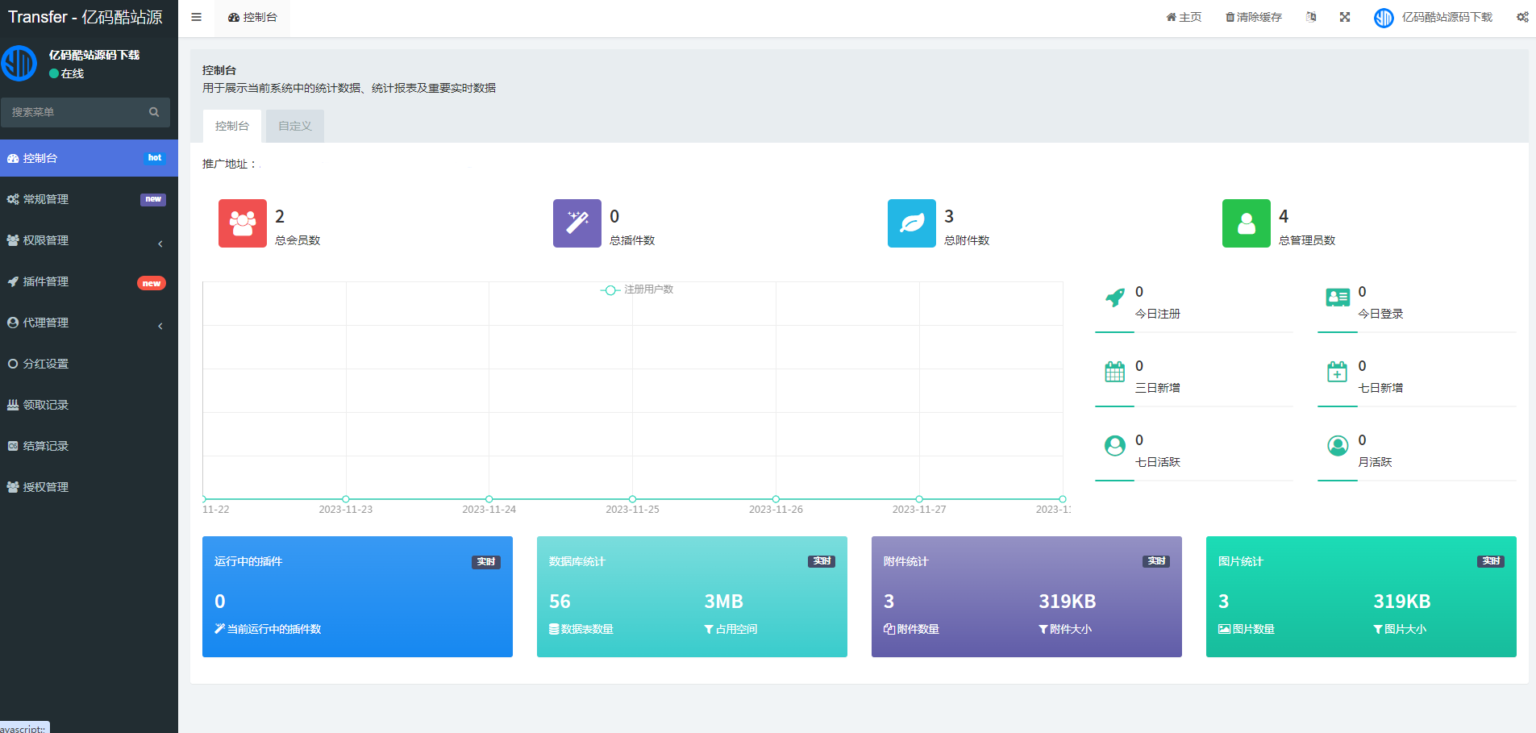Click the 今日注册 rocket icon
Image resolution: width=1536 pixels, height=733 pixels.
click(1115, 297)
